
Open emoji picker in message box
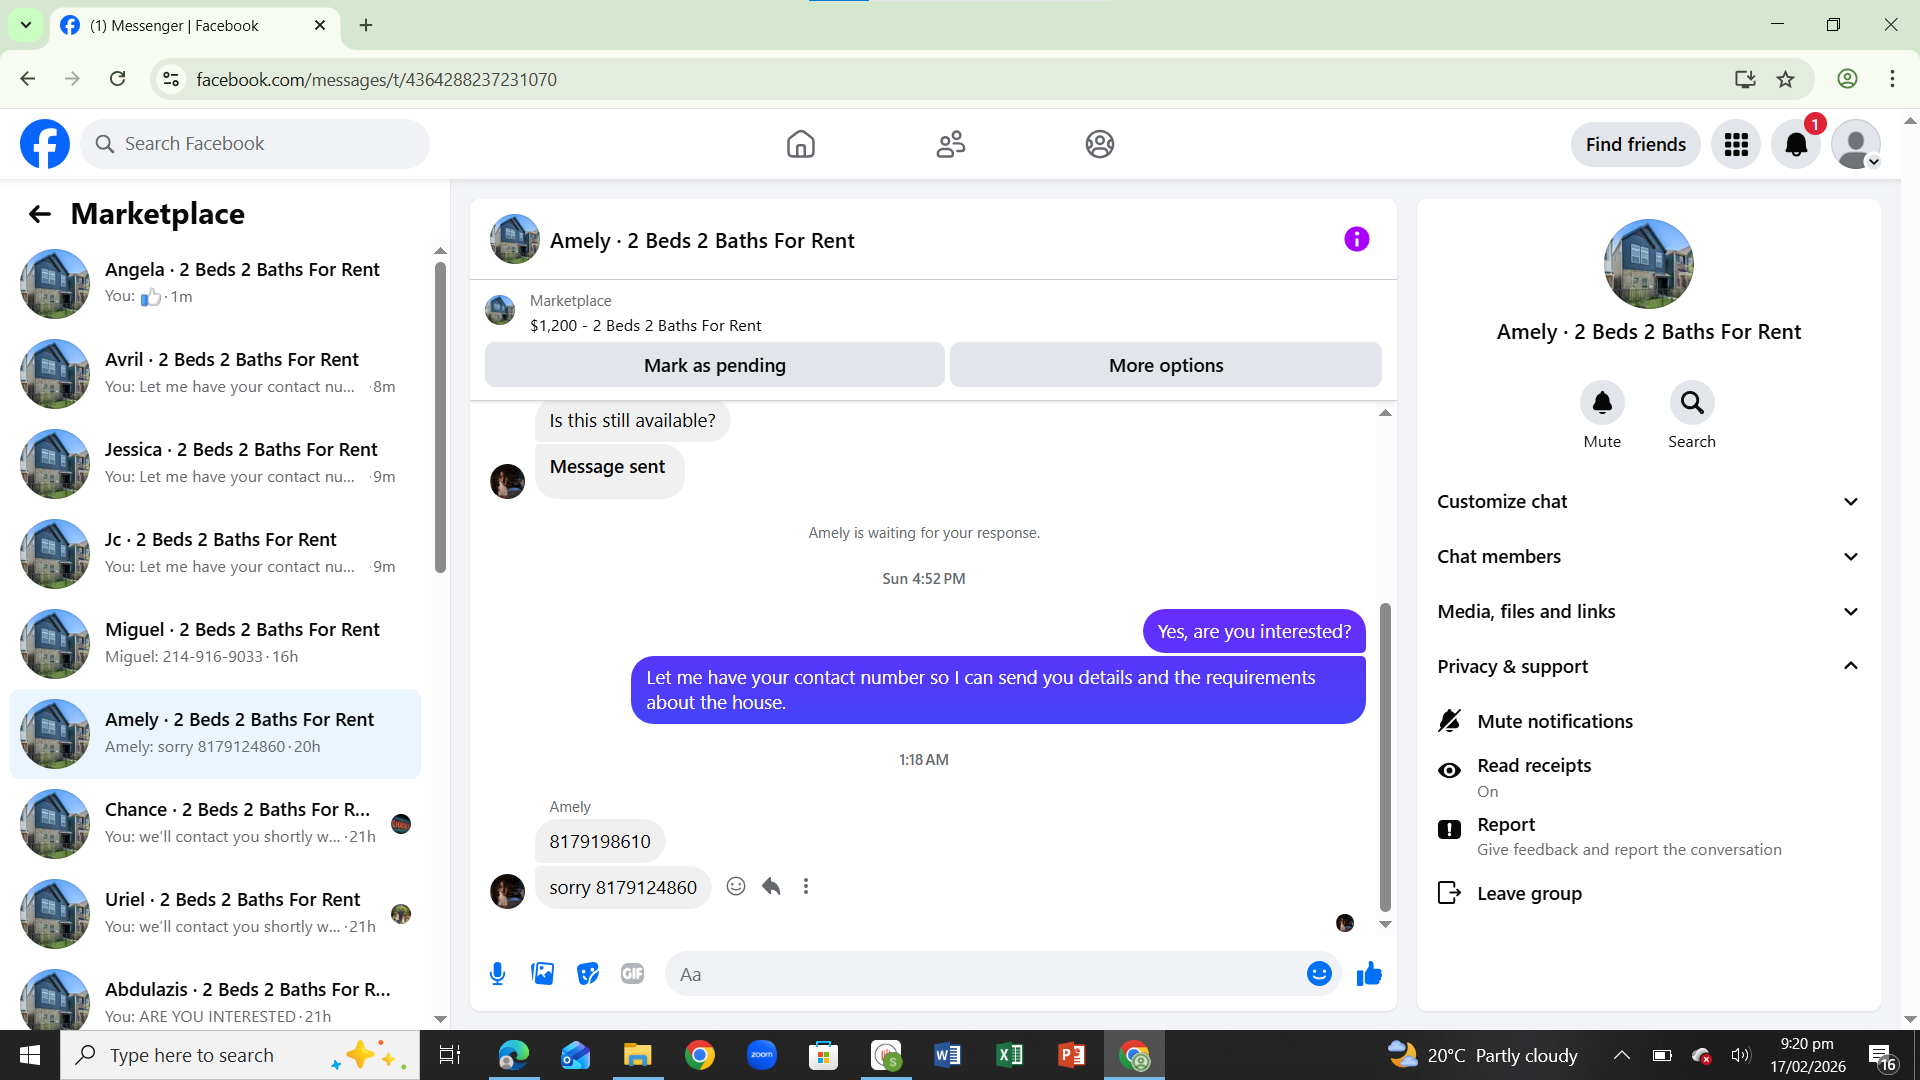(1319, 974)
